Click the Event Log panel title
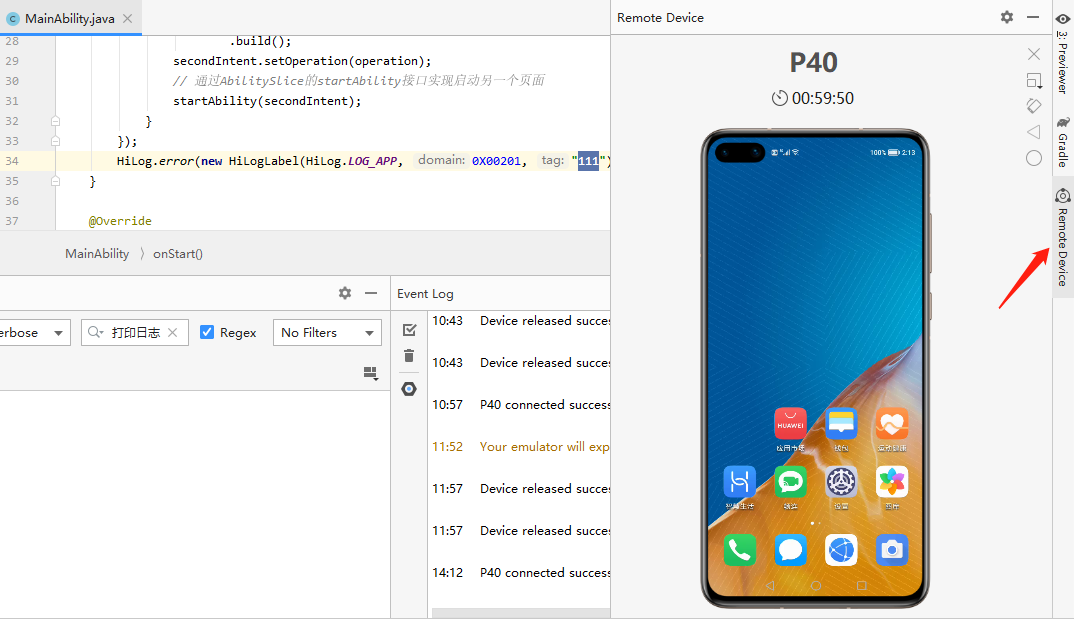Image resolution: width=1074 pixels, height=619 pixels. (x=425, y=294)
